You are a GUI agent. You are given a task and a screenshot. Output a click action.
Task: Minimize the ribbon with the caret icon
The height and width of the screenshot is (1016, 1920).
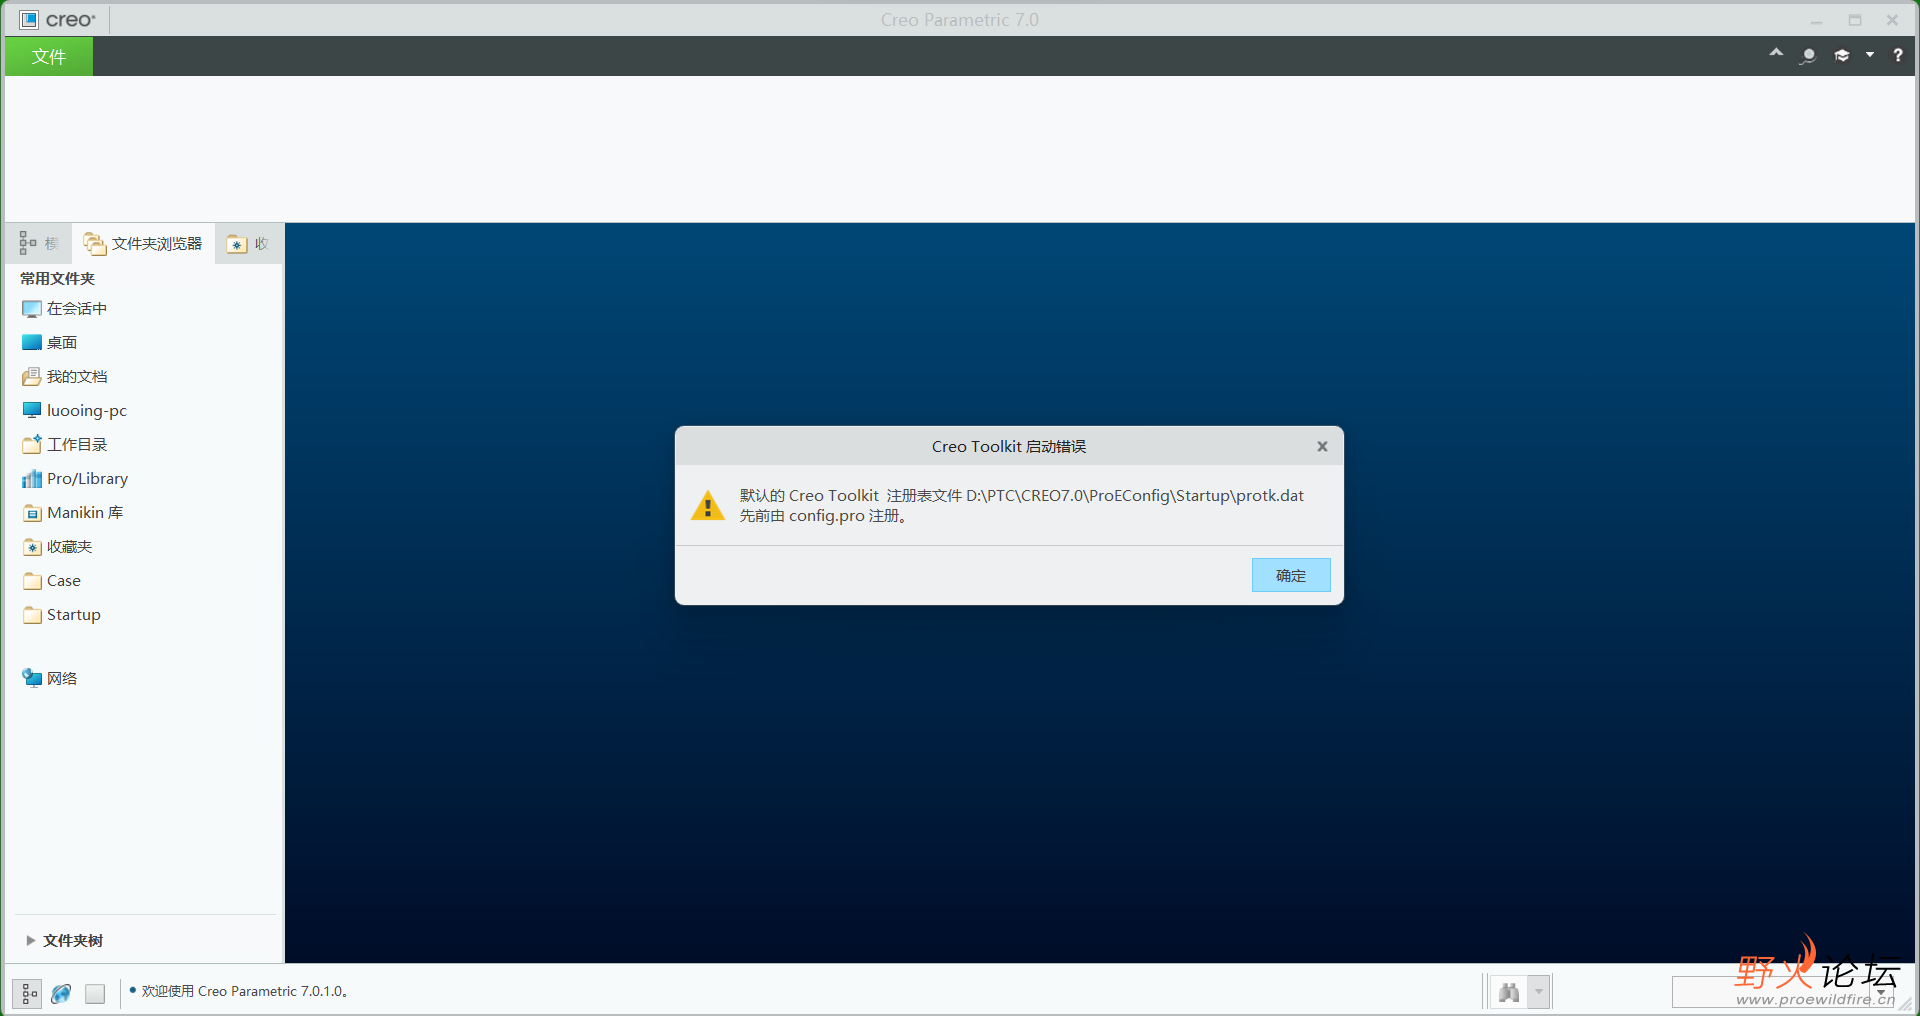[x=1776, y=53]
